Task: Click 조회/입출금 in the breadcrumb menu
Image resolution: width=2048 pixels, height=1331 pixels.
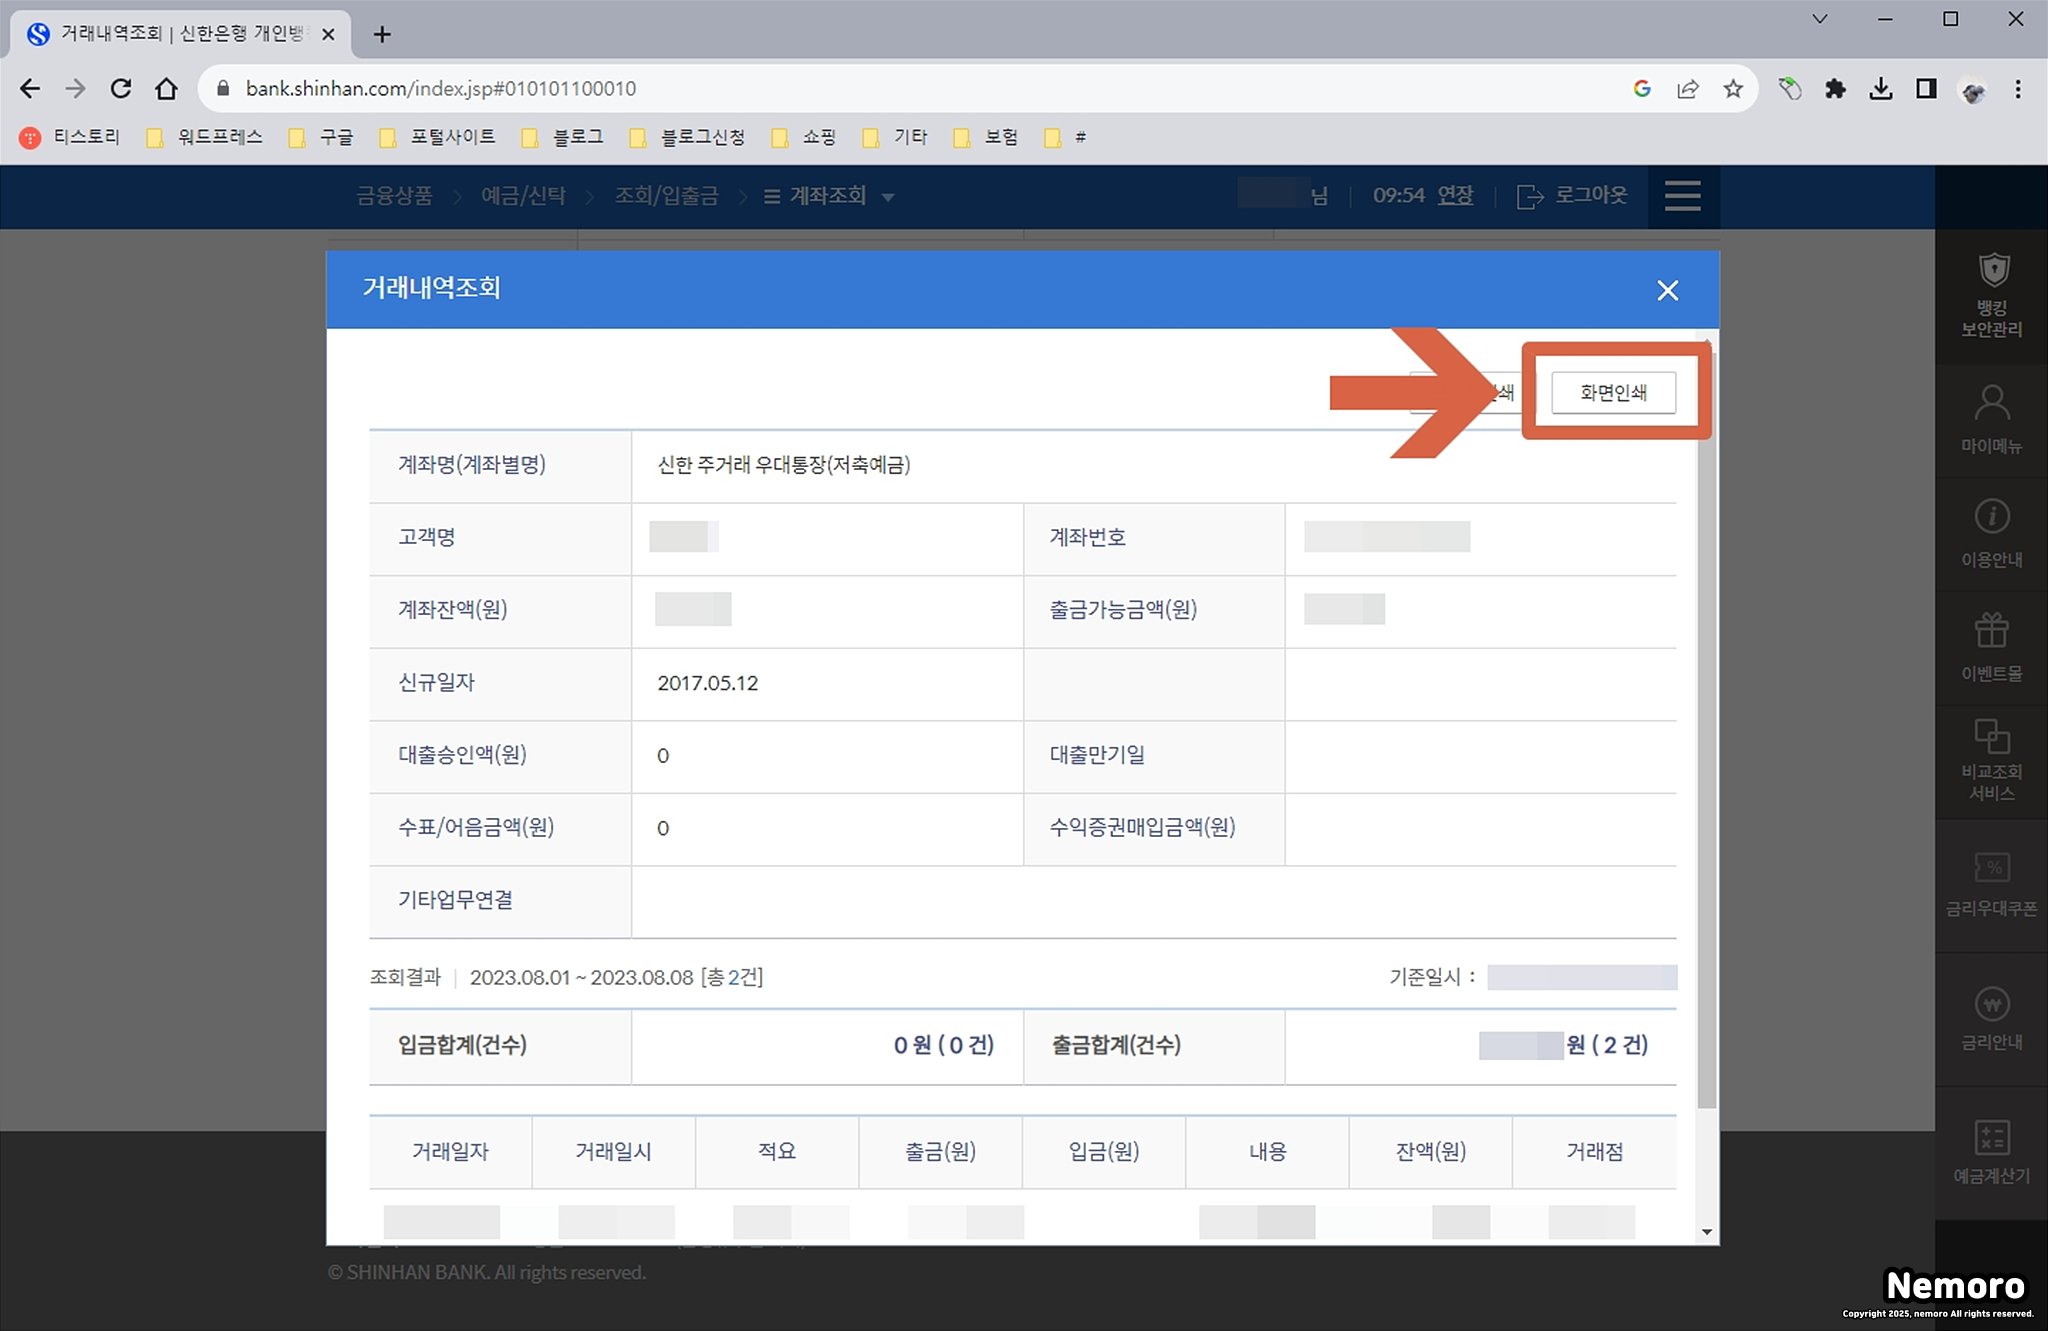Action: (x=666, y=196)
